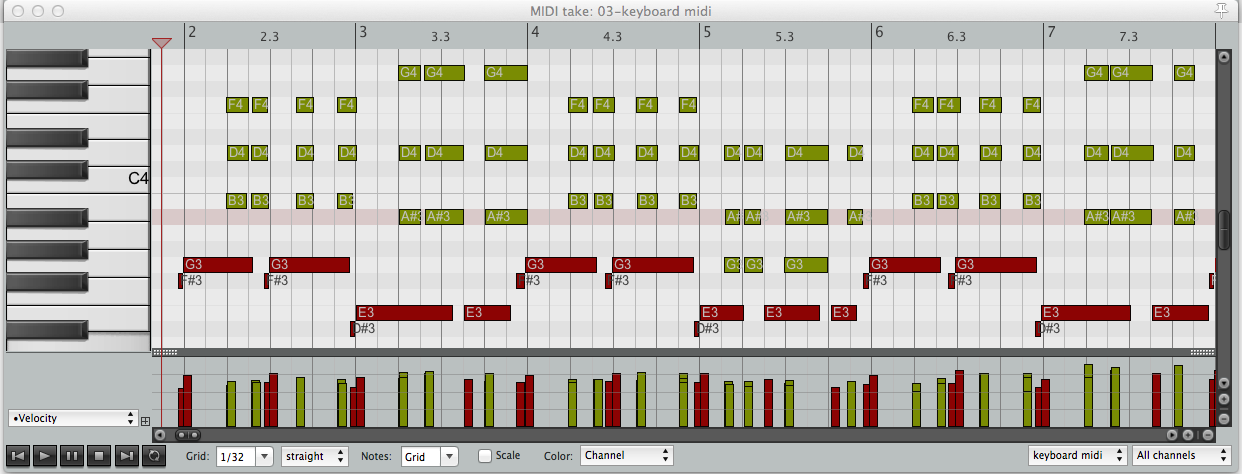1242x474 pixels.
Task: Click bar 6 on the timeline ruler
Action: point(880,32)
